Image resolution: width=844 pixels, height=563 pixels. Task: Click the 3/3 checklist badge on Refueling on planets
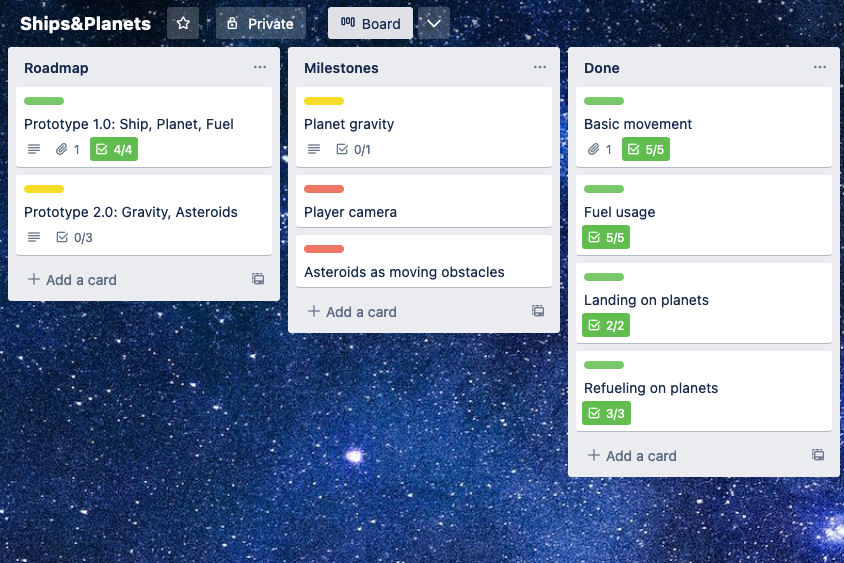(x=607, y=413)
